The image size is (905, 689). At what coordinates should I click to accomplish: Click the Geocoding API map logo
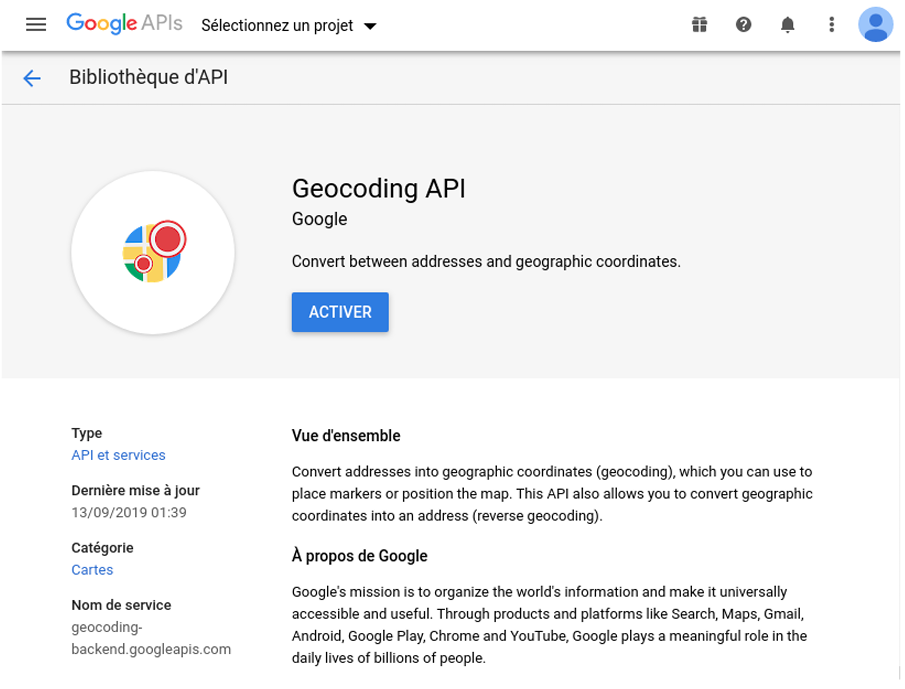tap(153, 252)
